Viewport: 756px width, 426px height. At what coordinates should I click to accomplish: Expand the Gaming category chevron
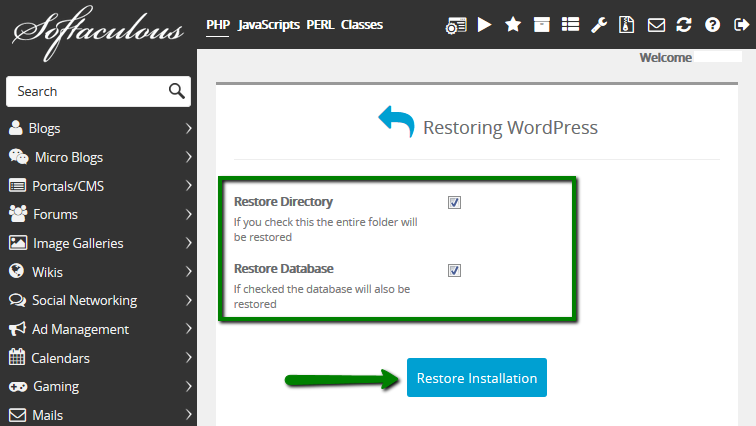[189, 386]
